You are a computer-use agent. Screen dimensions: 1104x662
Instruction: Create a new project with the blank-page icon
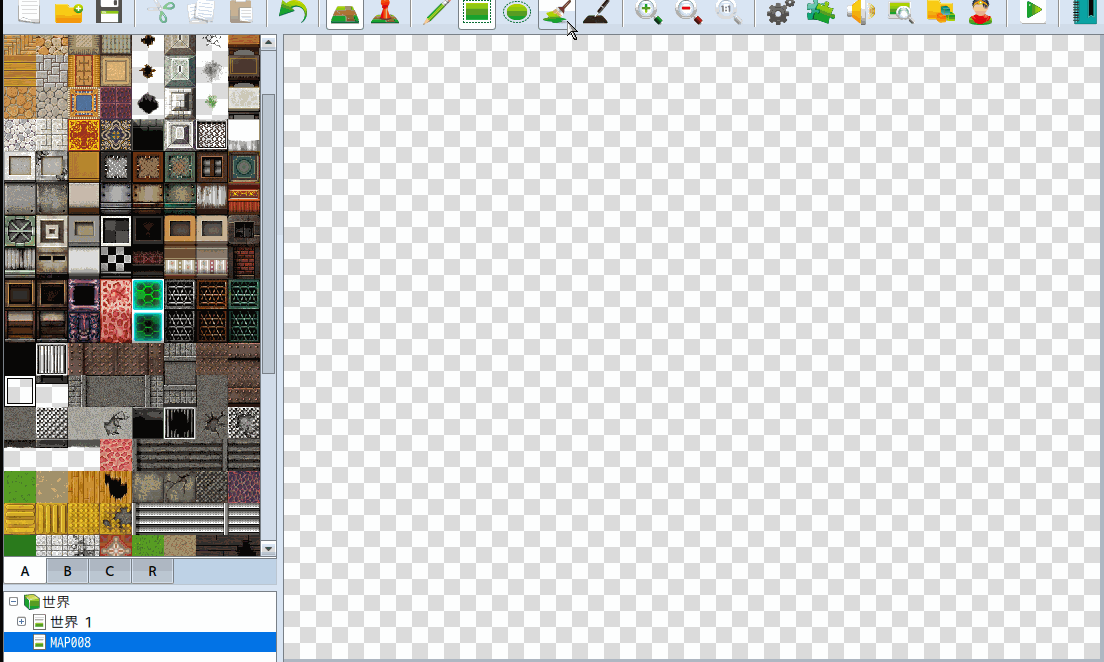tap(29, 11)
